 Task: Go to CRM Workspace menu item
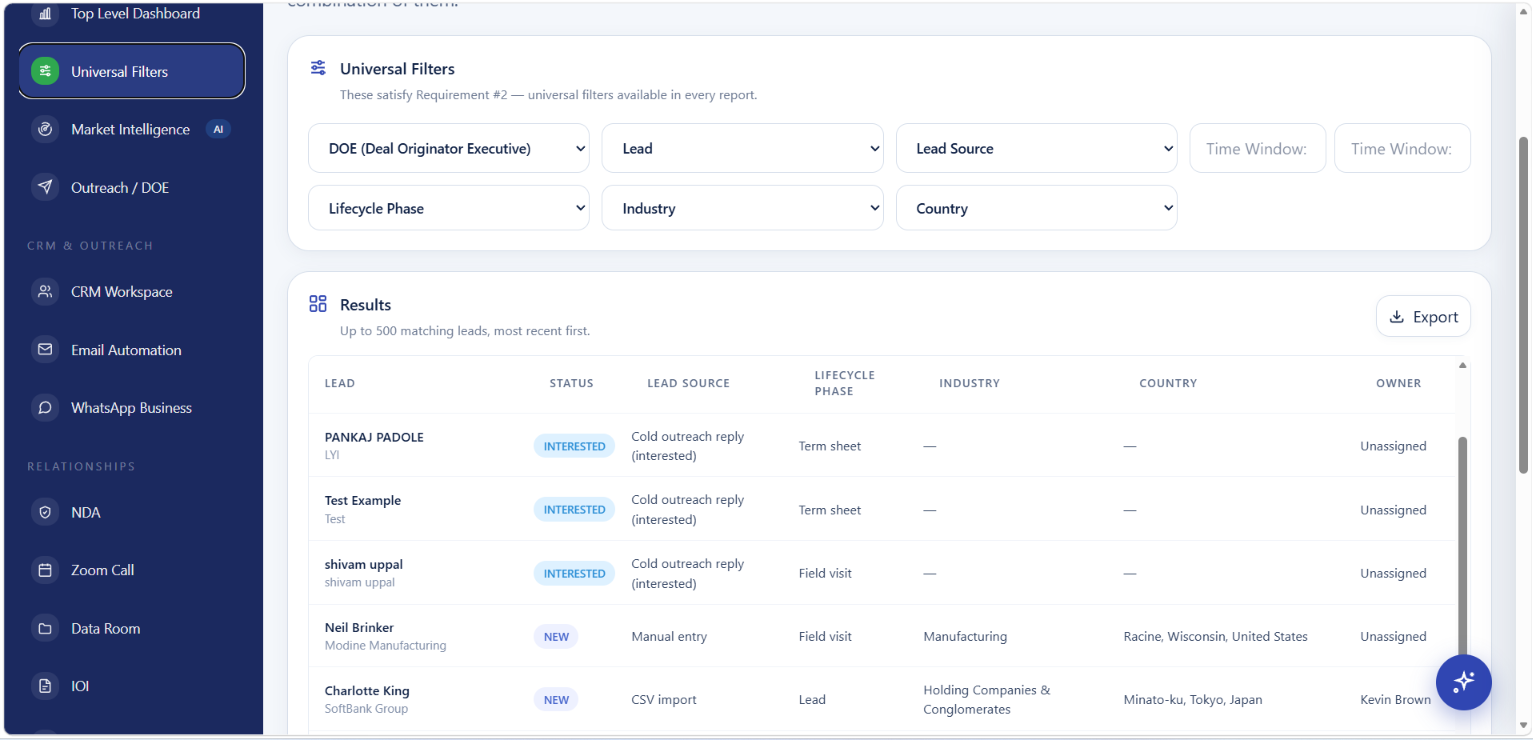(x=132, y=292)
